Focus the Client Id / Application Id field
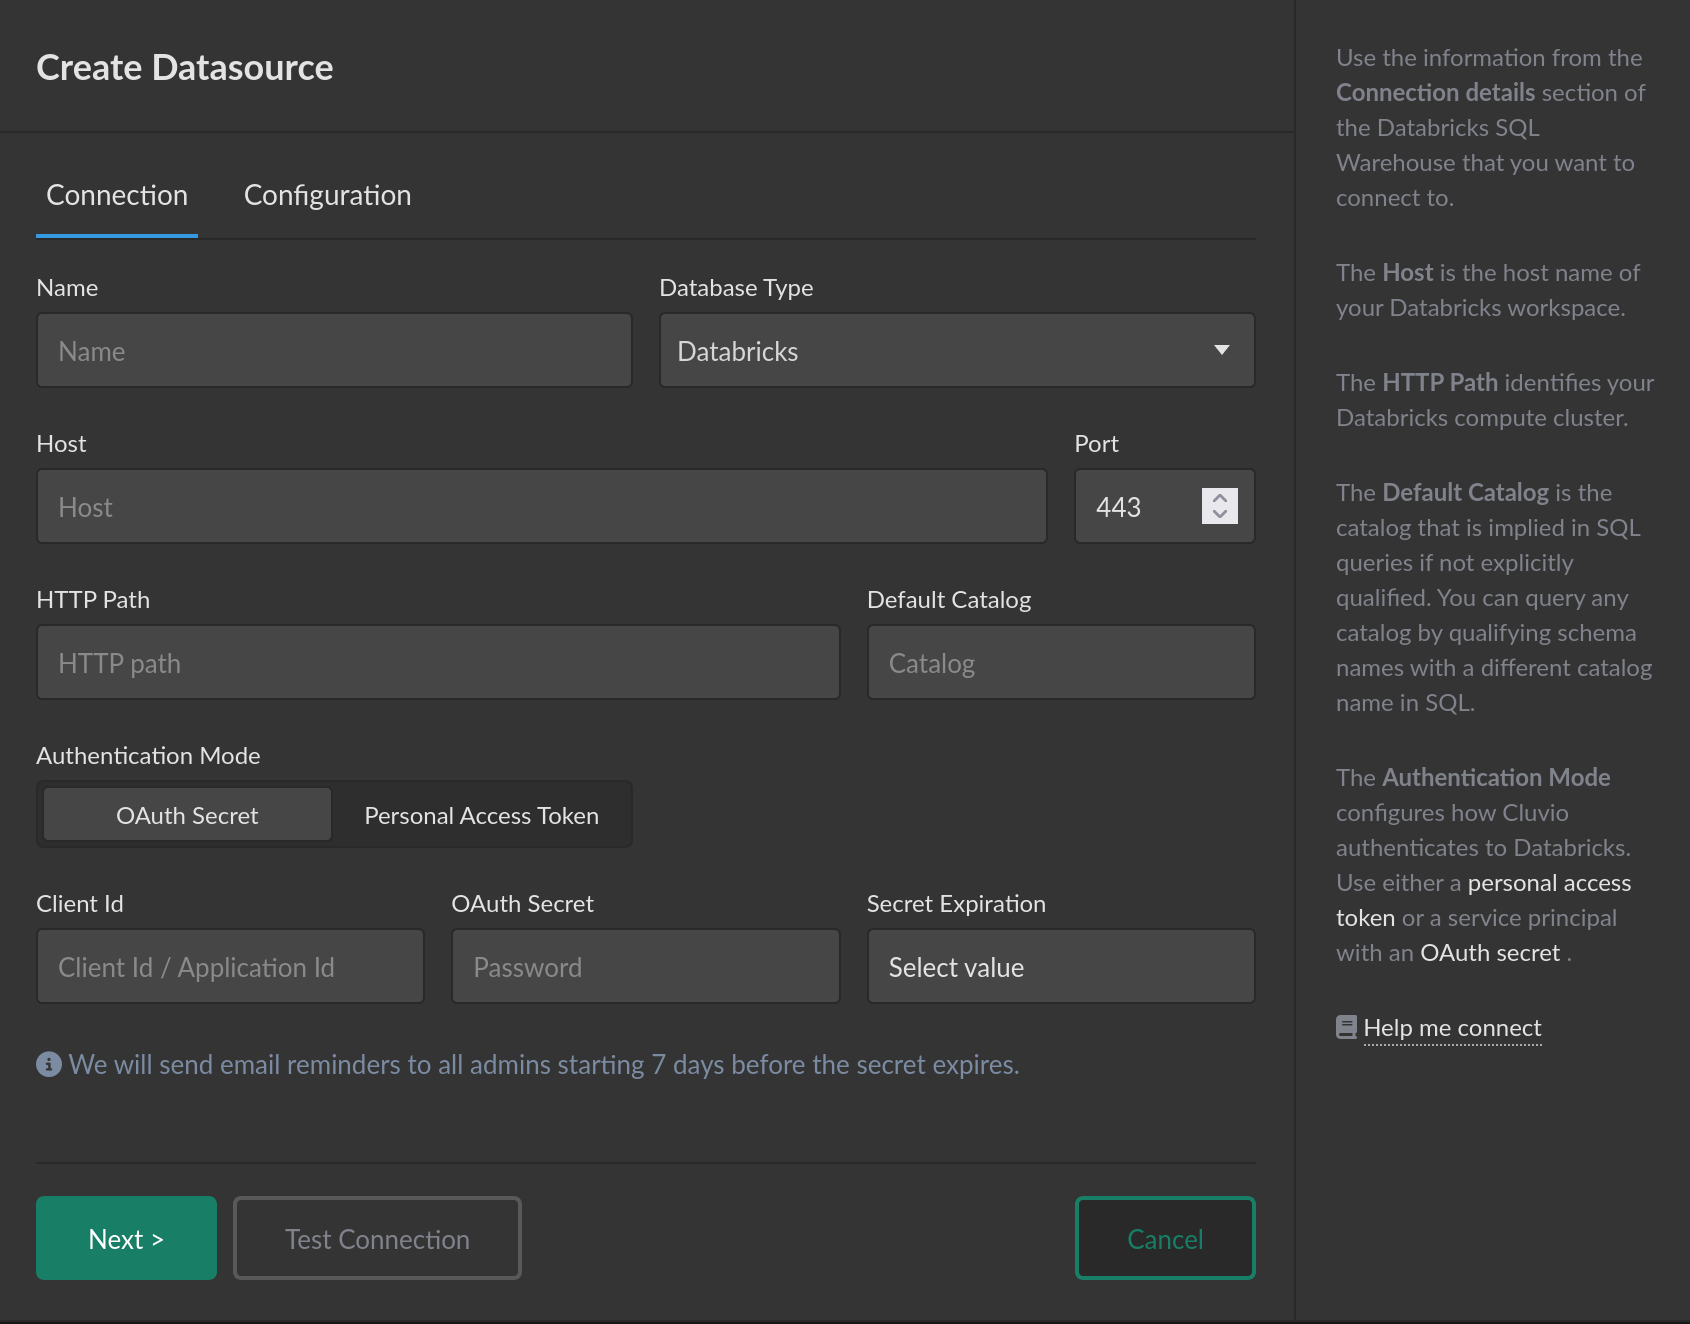 [230, 966]
